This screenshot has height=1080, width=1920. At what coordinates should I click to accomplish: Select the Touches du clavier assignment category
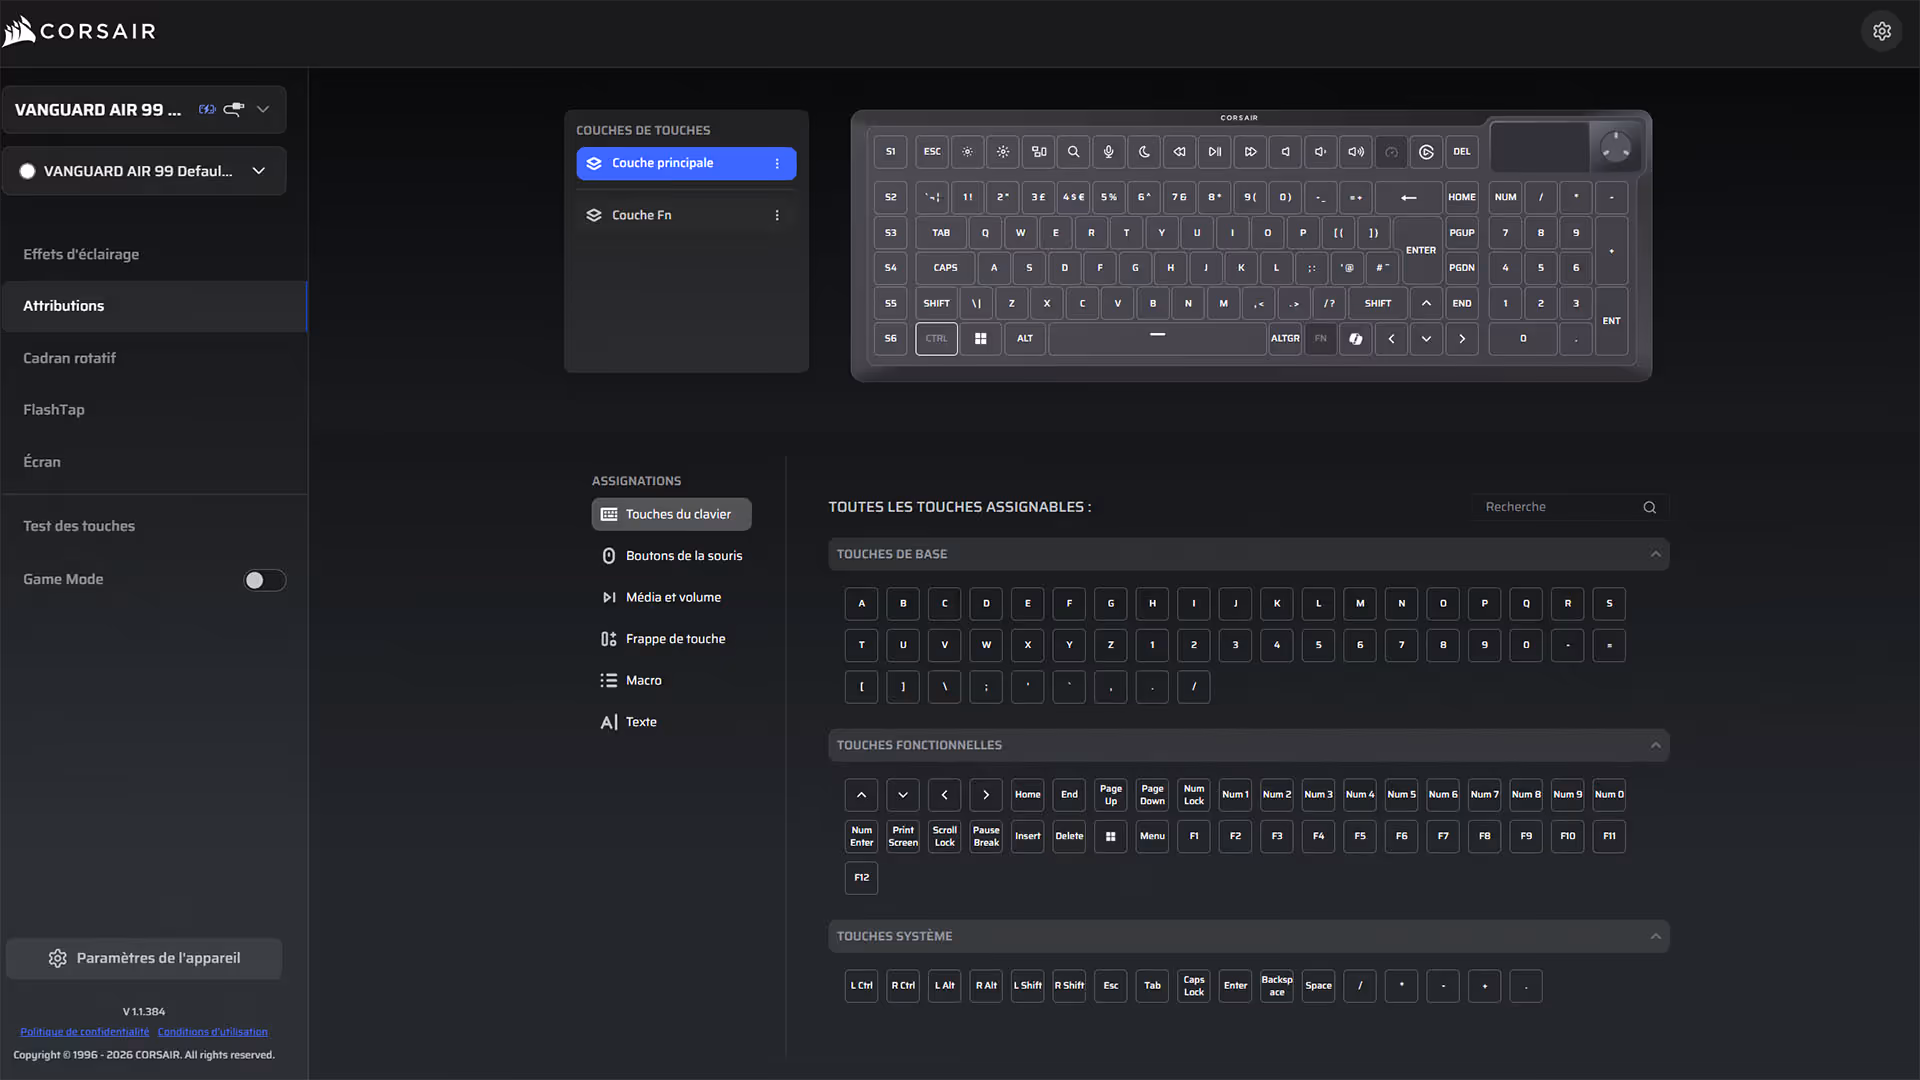[x=671, y=514]
